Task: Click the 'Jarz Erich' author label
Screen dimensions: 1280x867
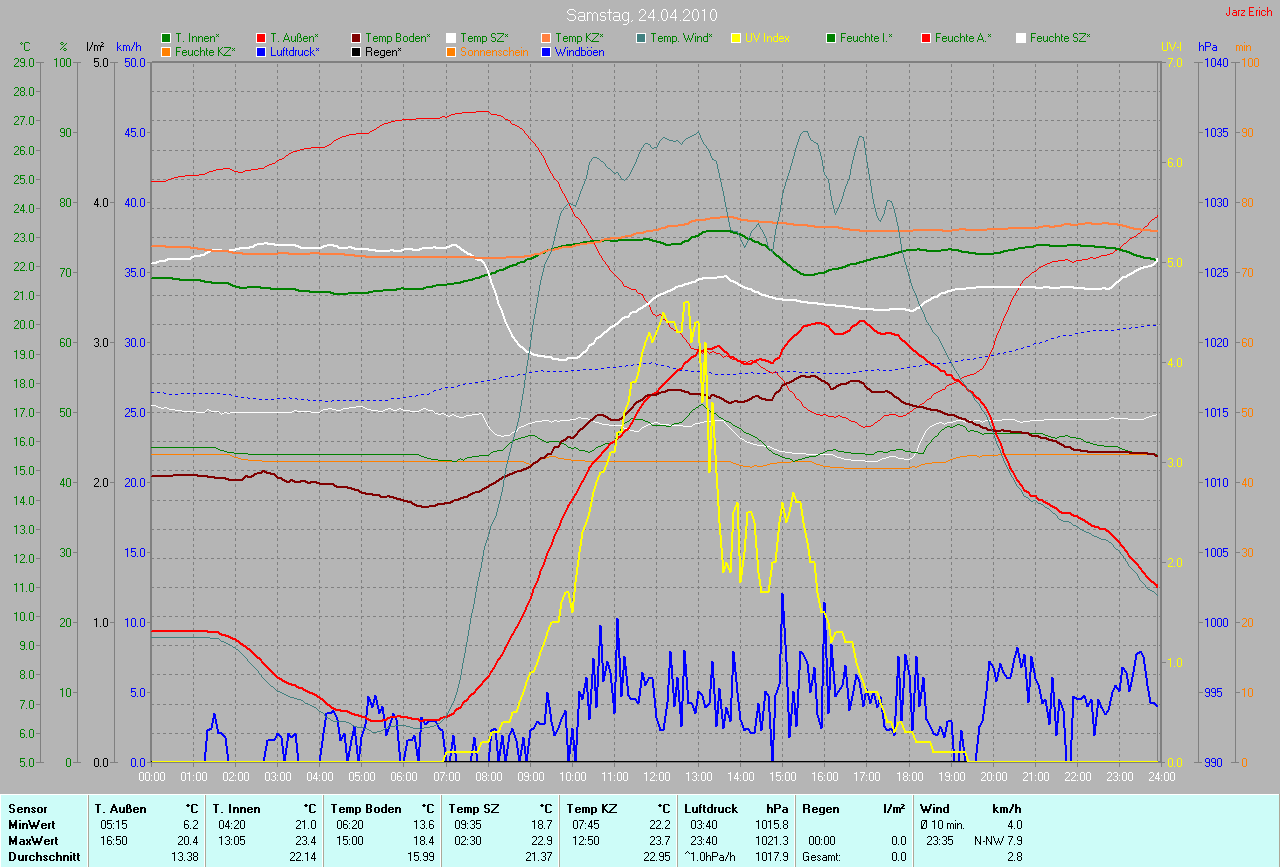Action: coord(1248,12)
